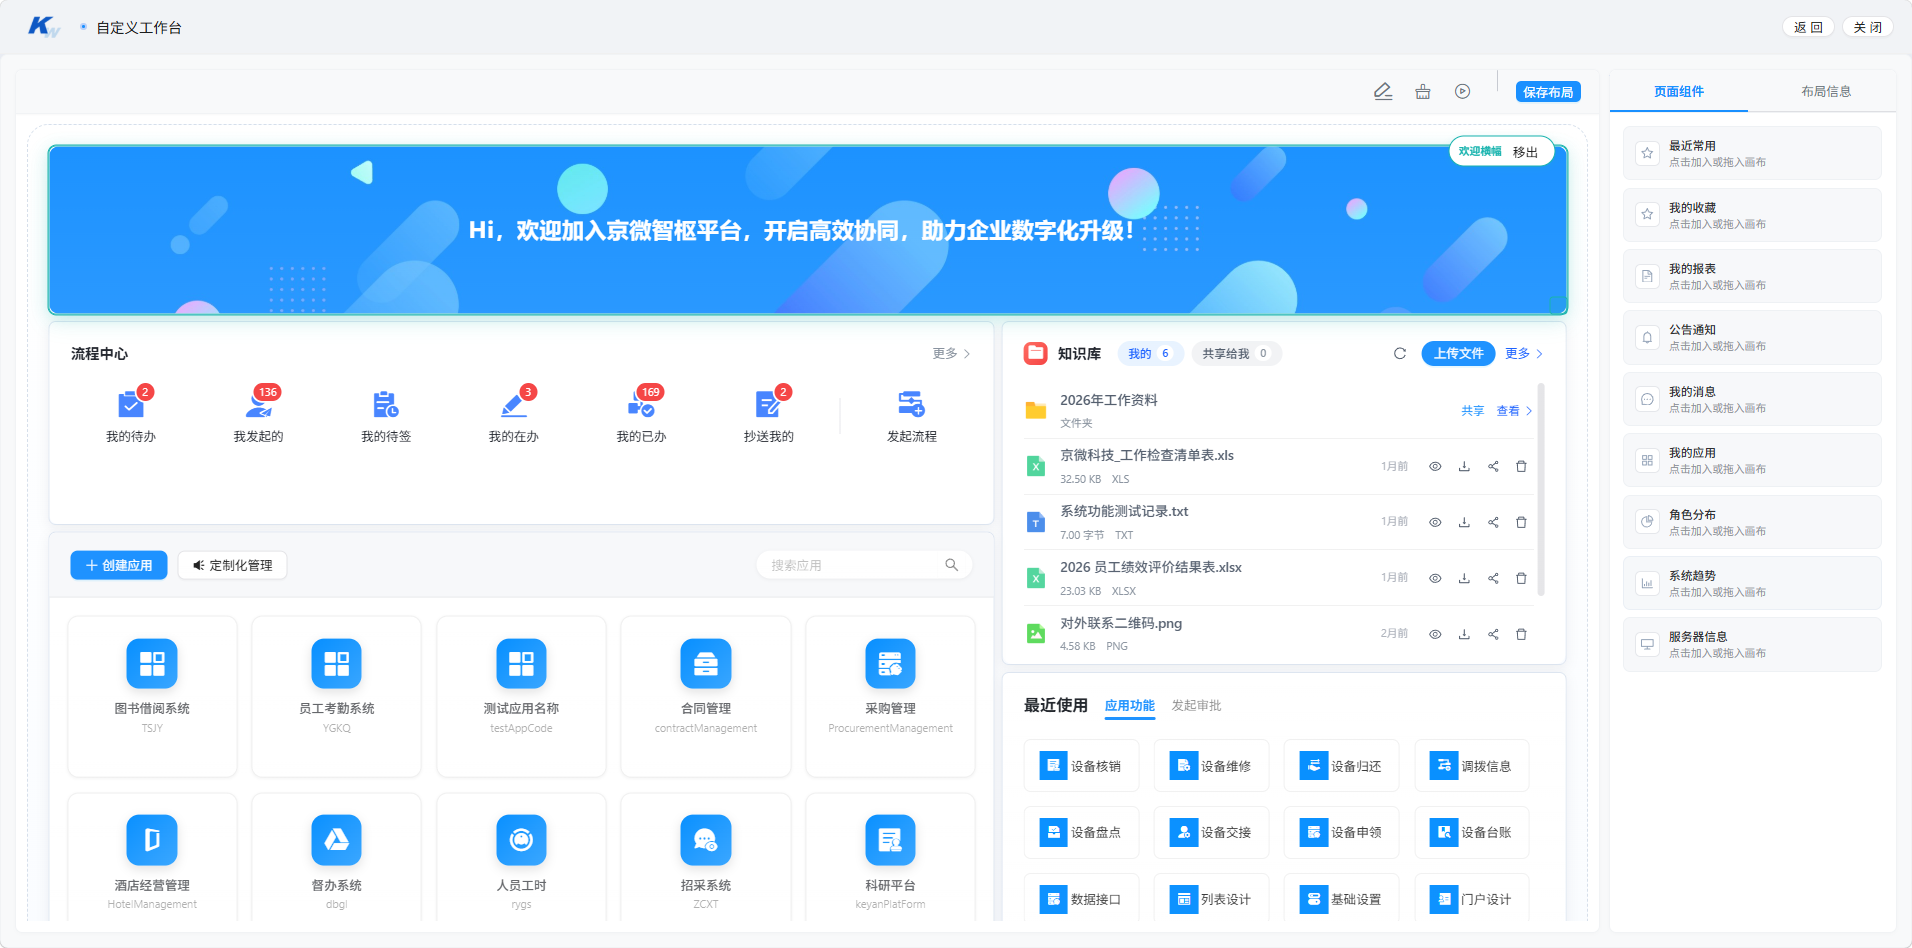Select 我的 filter in 知识库
The image size is (1912, 948).
coord(1150,353)
